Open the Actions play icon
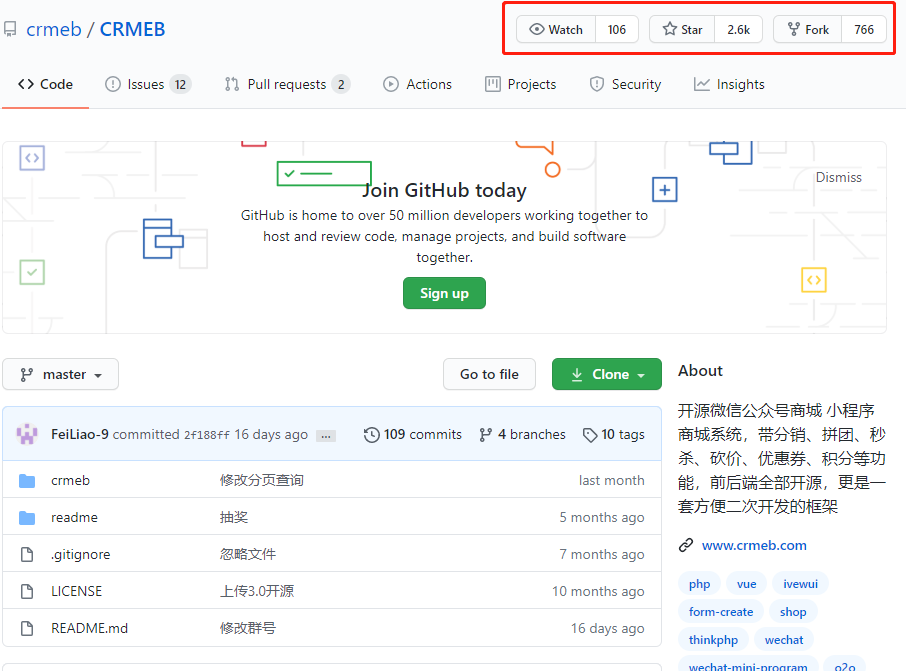 pos(391,84)
